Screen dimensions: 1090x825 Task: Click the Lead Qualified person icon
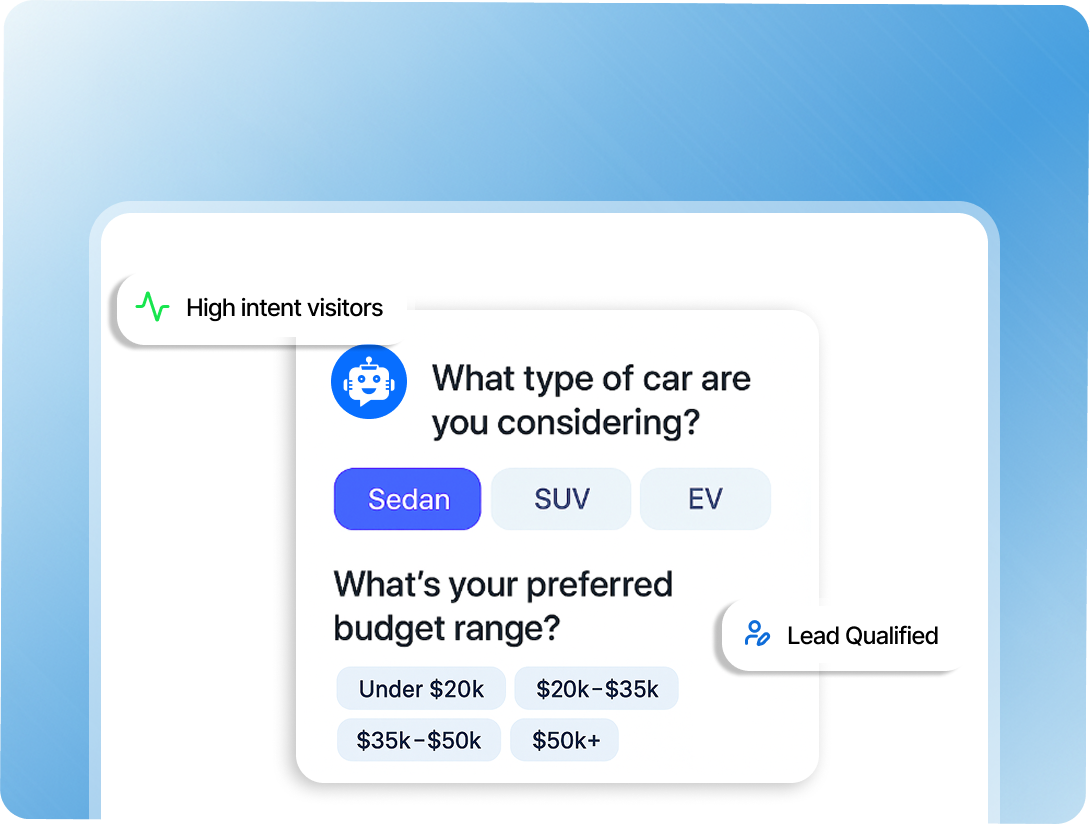[x=757, y=634]
